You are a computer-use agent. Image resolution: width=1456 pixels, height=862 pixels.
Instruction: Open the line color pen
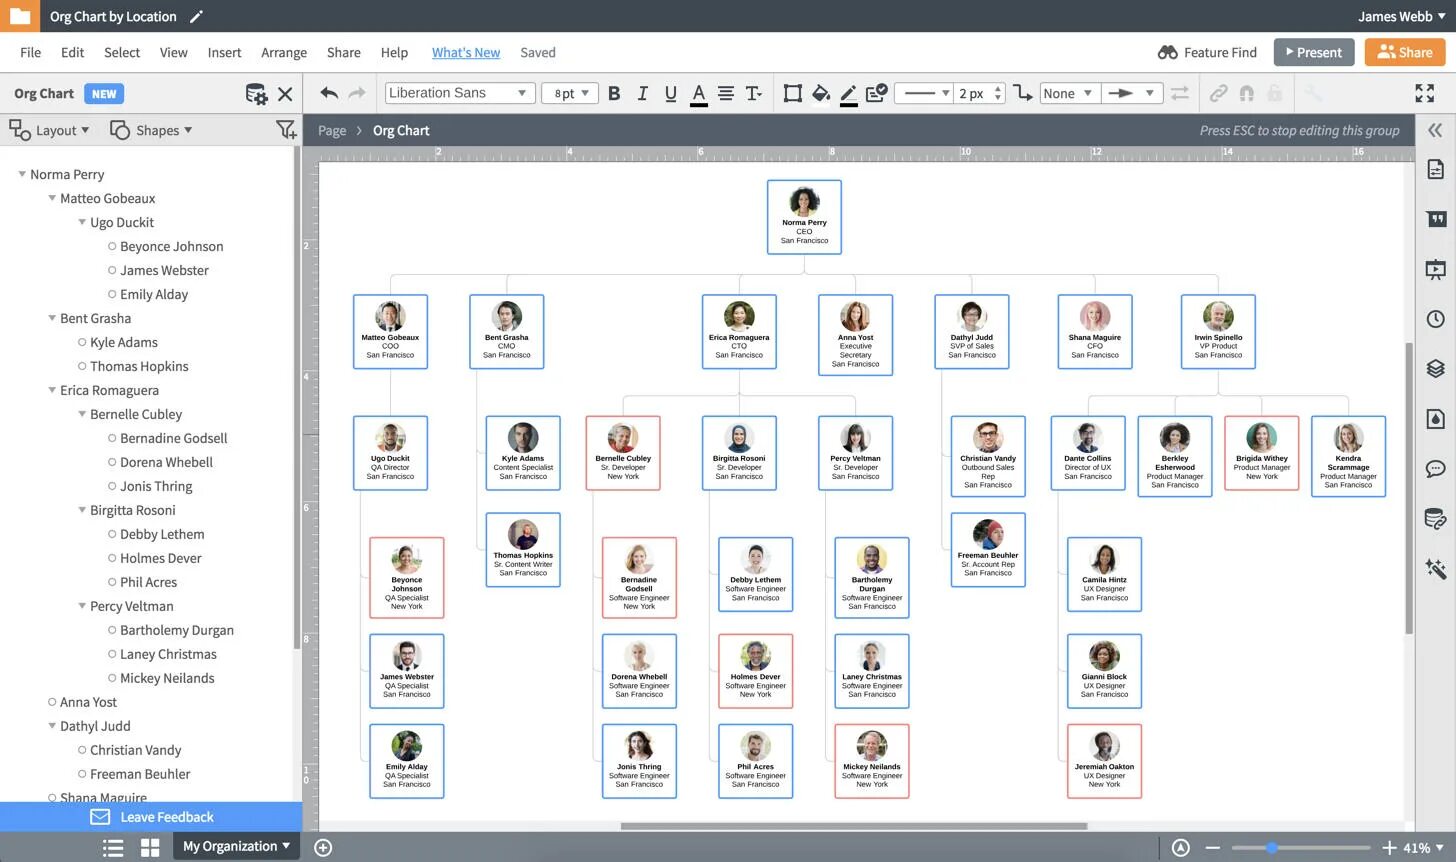(848, 94)
